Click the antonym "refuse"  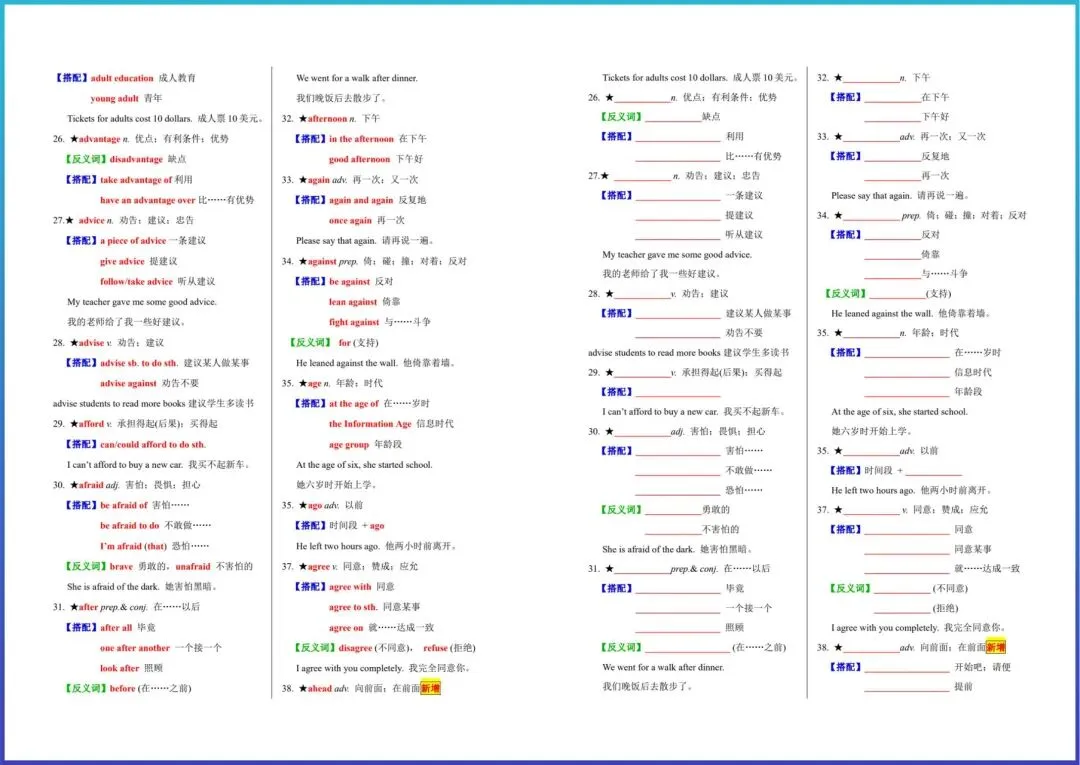click(435, 649)
